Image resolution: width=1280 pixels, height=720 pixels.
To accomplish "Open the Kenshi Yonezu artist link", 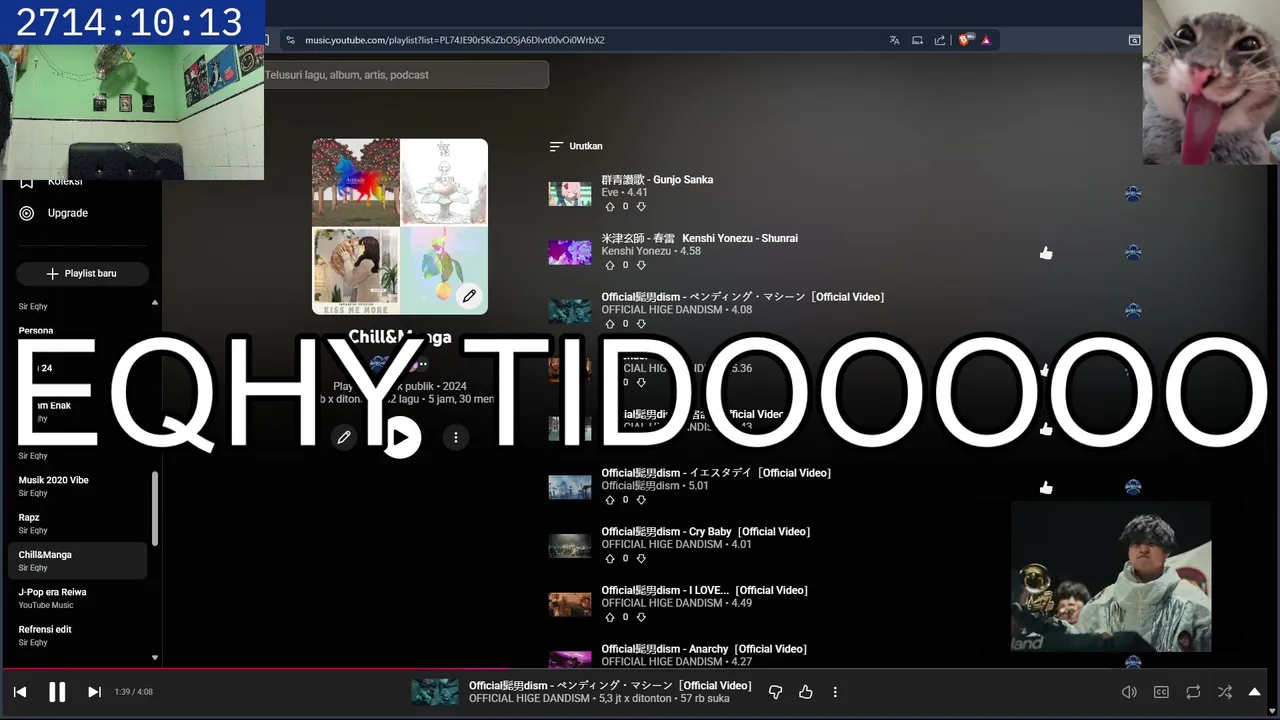I will [x=636, y=251].
